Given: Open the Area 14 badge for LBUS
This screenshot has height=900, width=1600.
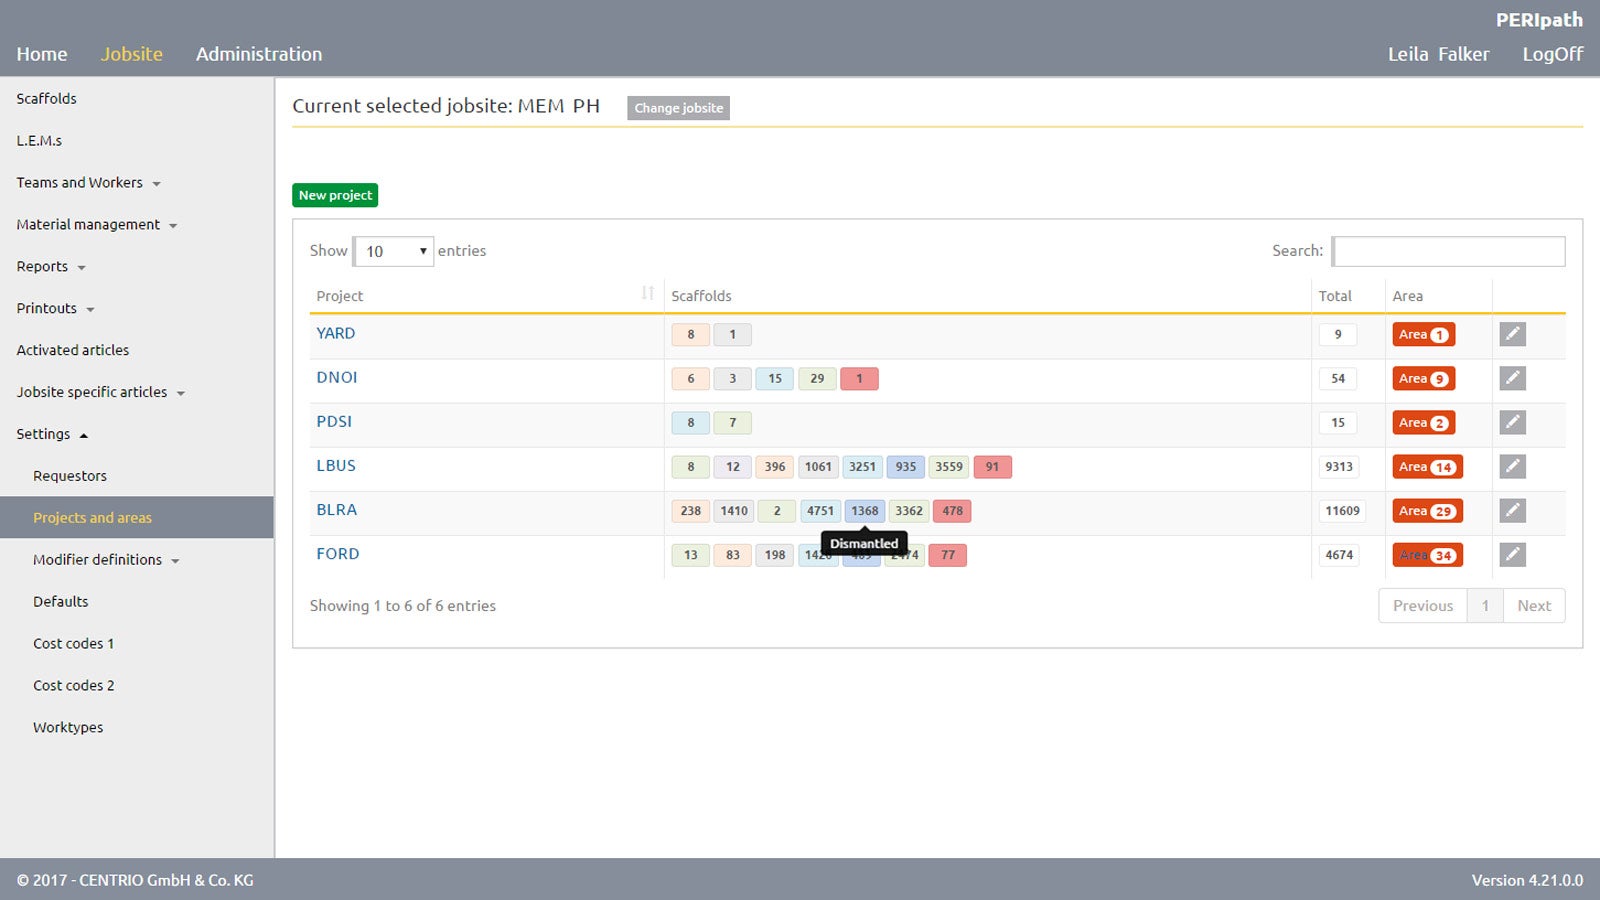Looking at the screenshot, I should pos(1426,467).
